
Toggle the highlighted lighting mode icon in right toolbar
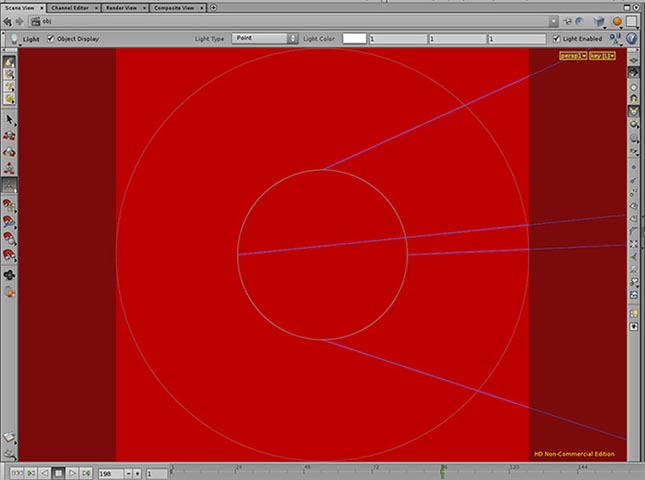coord(633,111)
